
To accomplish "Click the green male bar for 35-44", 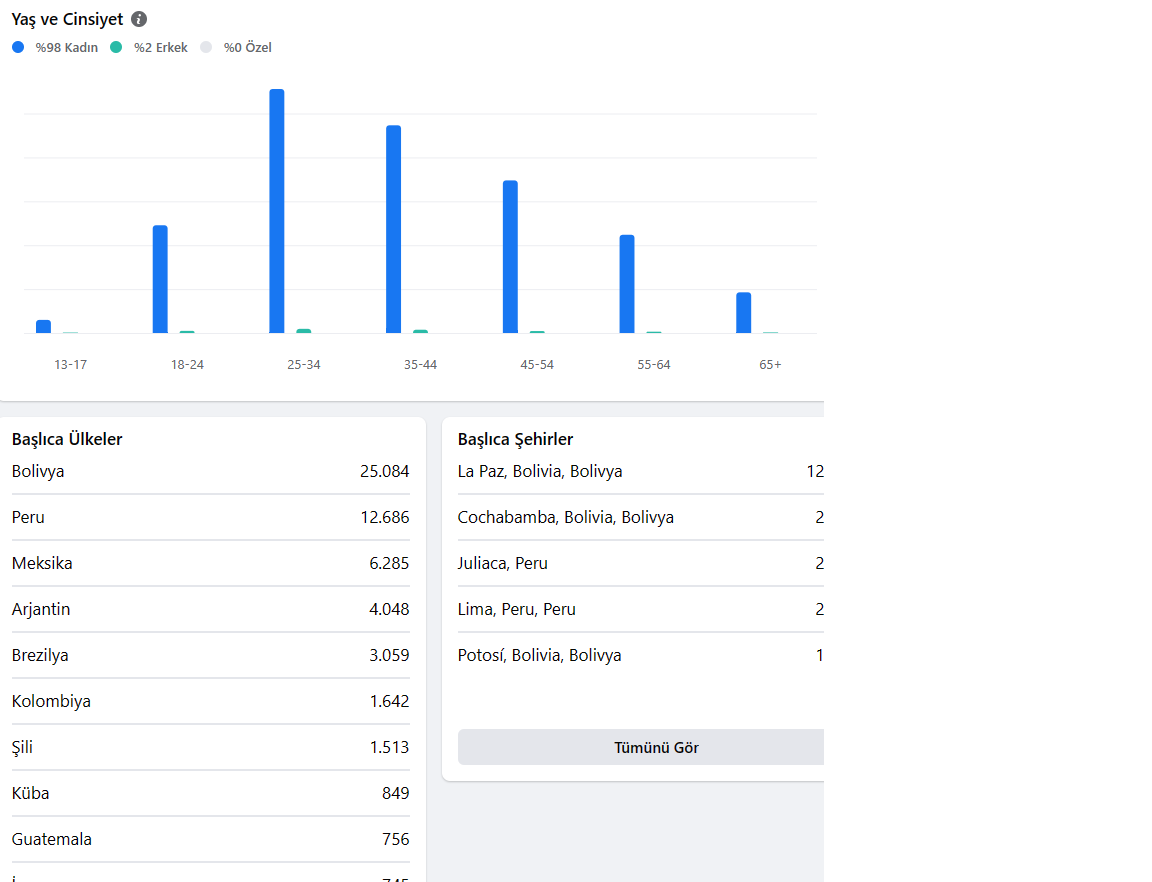I will (420, 331).
